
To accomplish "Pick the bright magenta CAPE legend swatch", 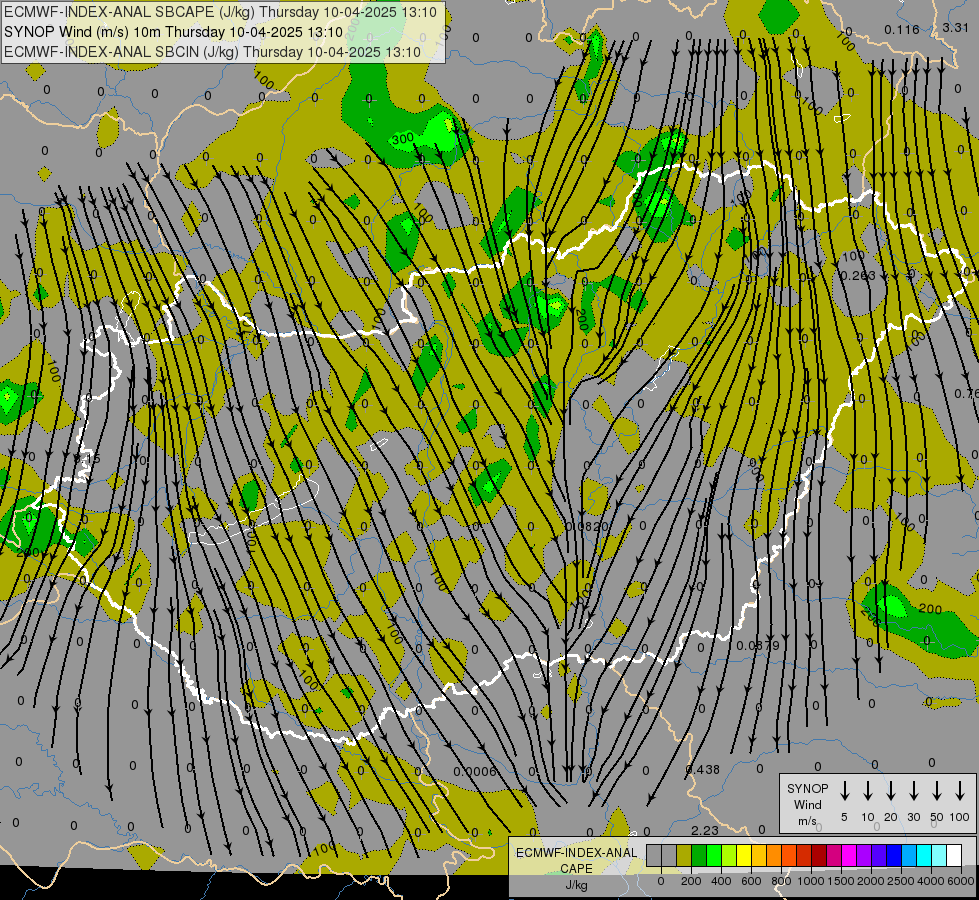I will (849, 855).
